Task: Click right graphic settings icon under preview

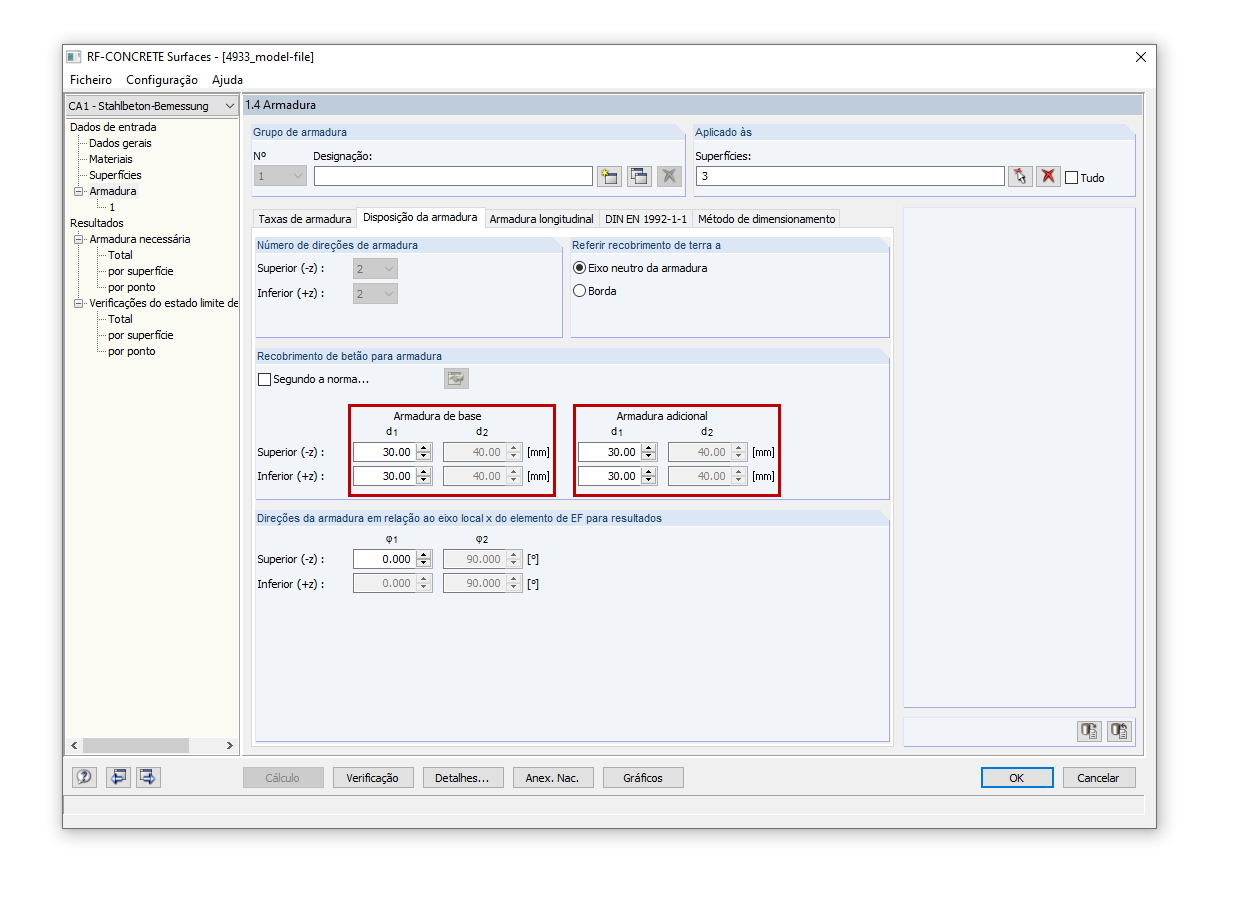Action: (1119, 731)
